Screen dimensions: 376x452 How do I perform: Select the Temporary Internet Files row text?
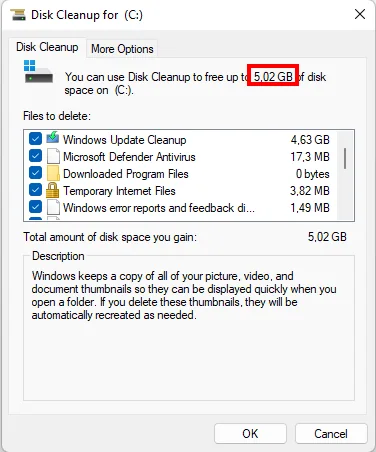coord(119,191)
